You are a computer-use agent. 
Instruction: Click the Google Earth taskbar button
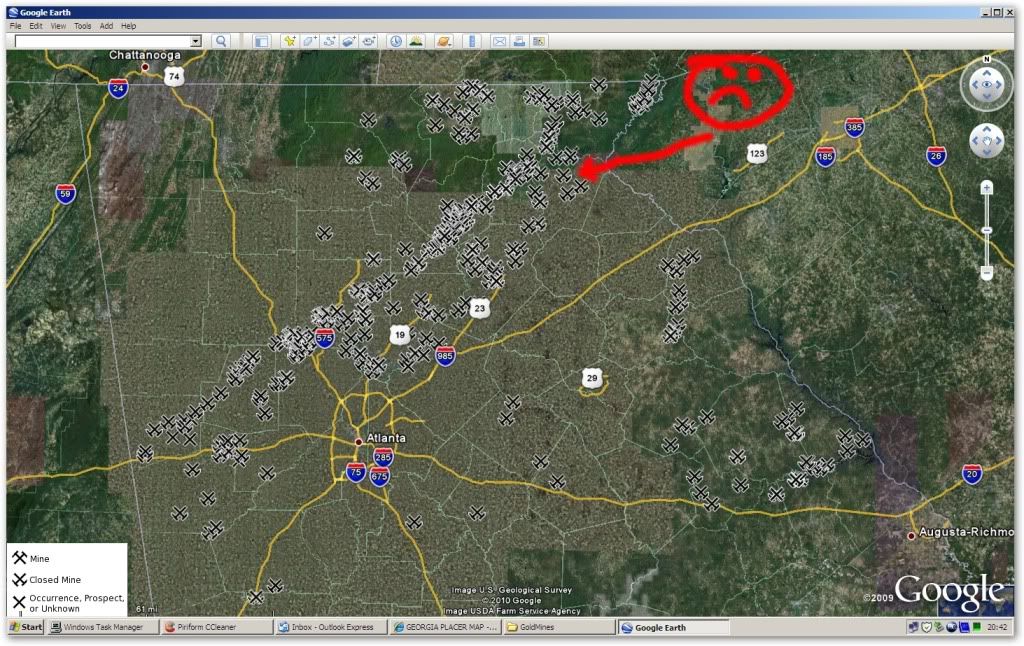[x=673, y=627]
